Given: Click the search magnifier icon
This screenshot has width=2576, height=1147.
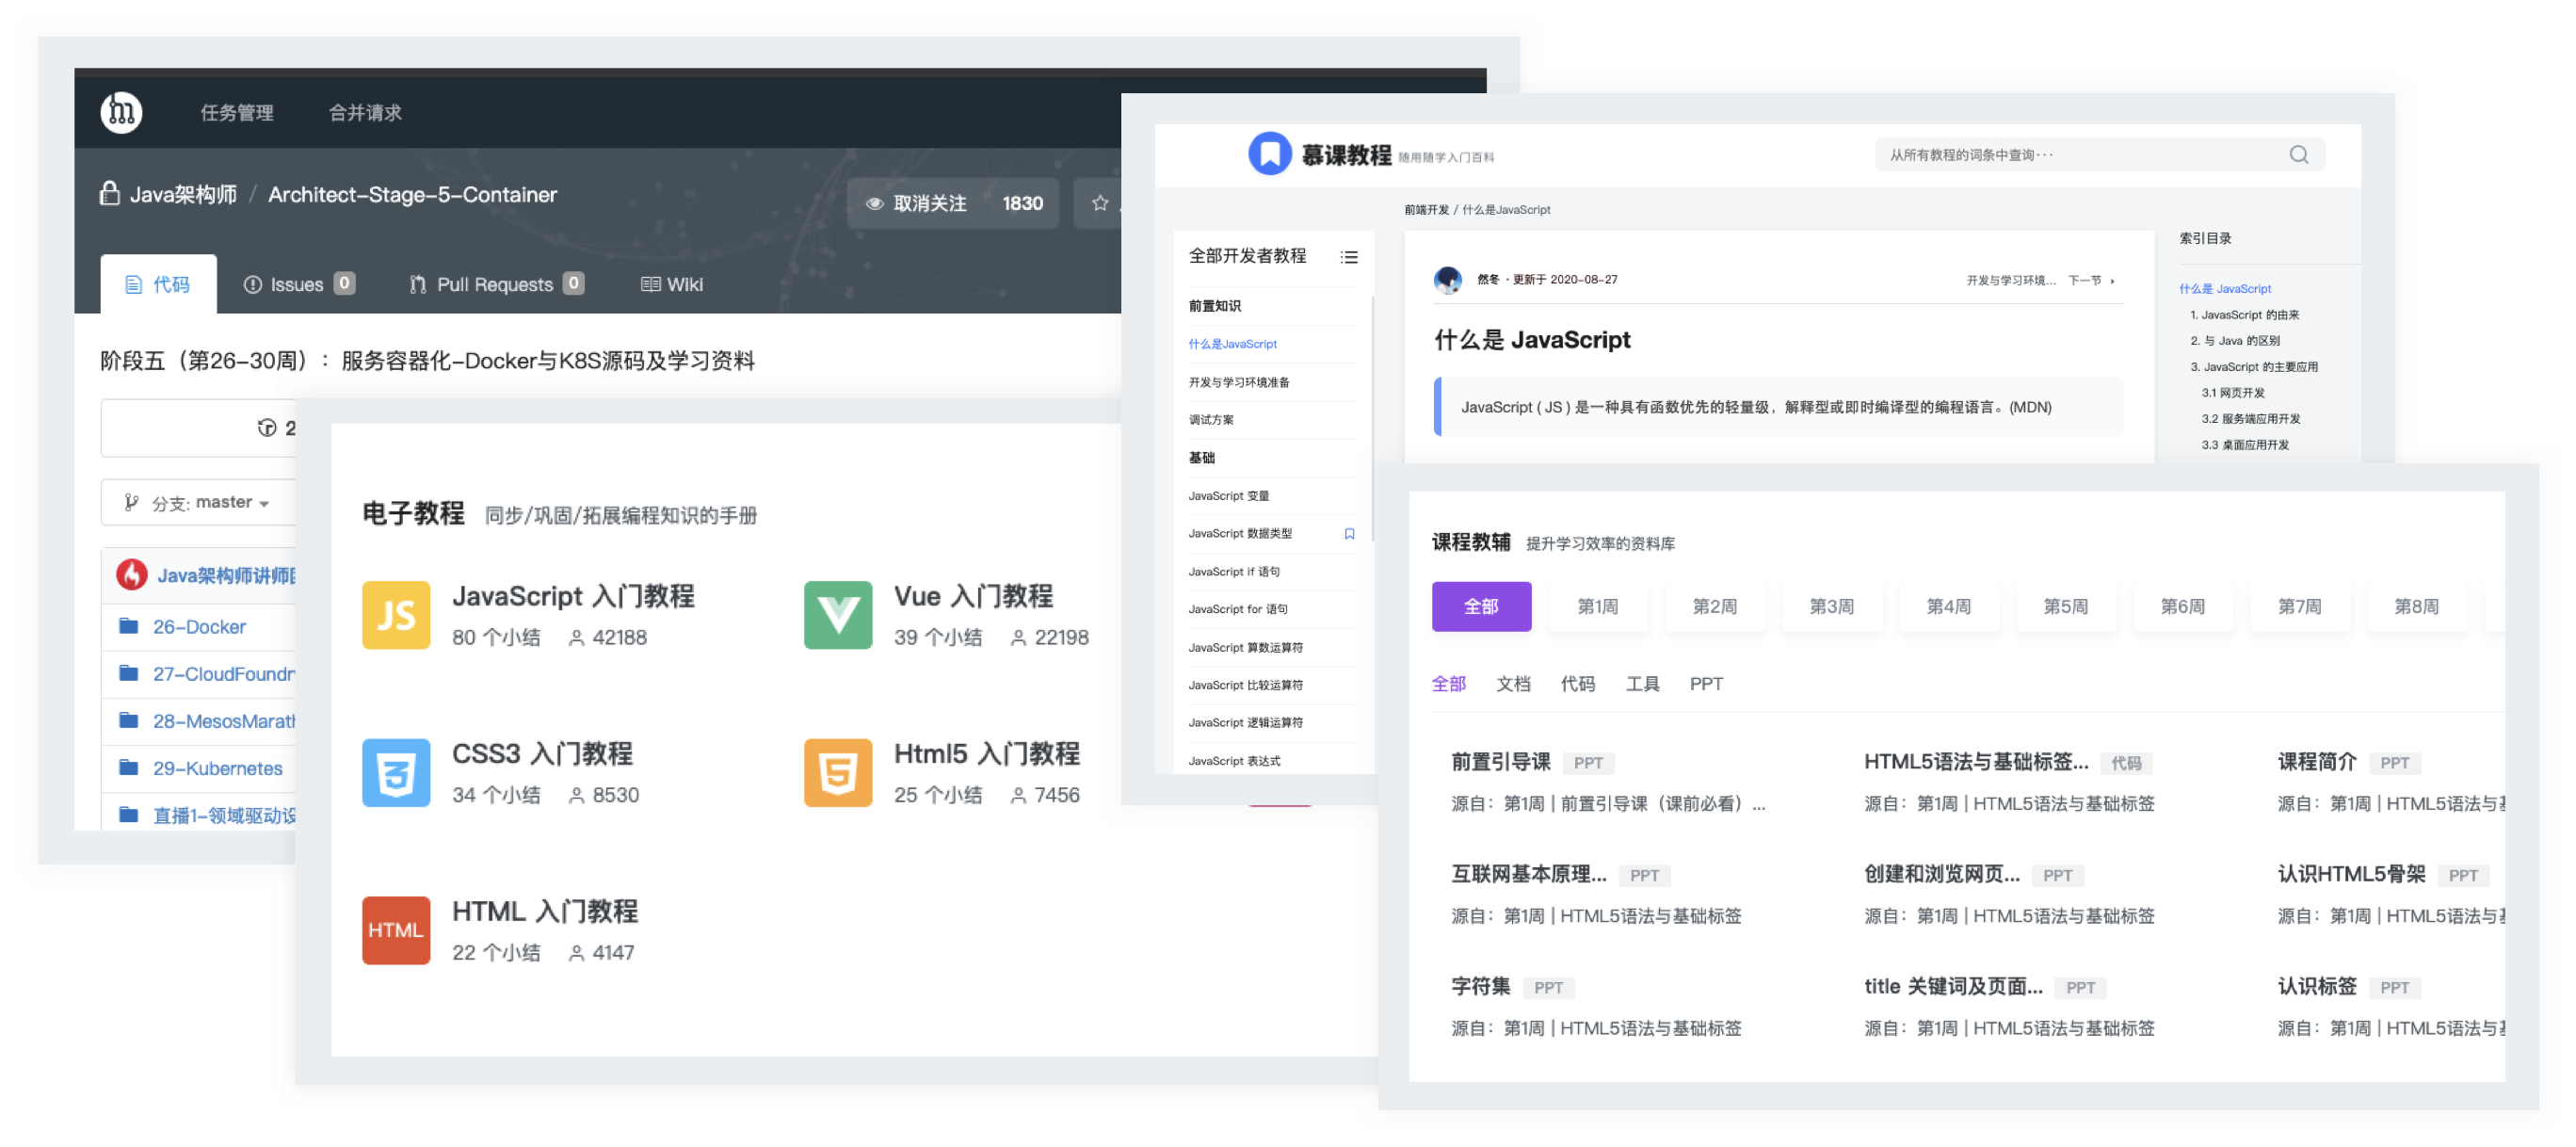Looking at the screenshot, I should 2298,155.
